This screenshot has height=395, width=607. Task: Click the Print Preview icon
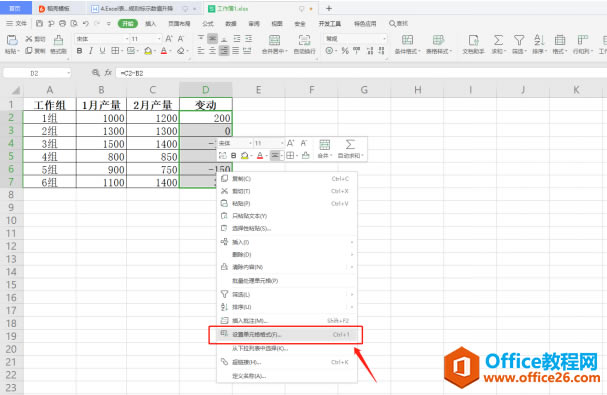coord(74,24)
